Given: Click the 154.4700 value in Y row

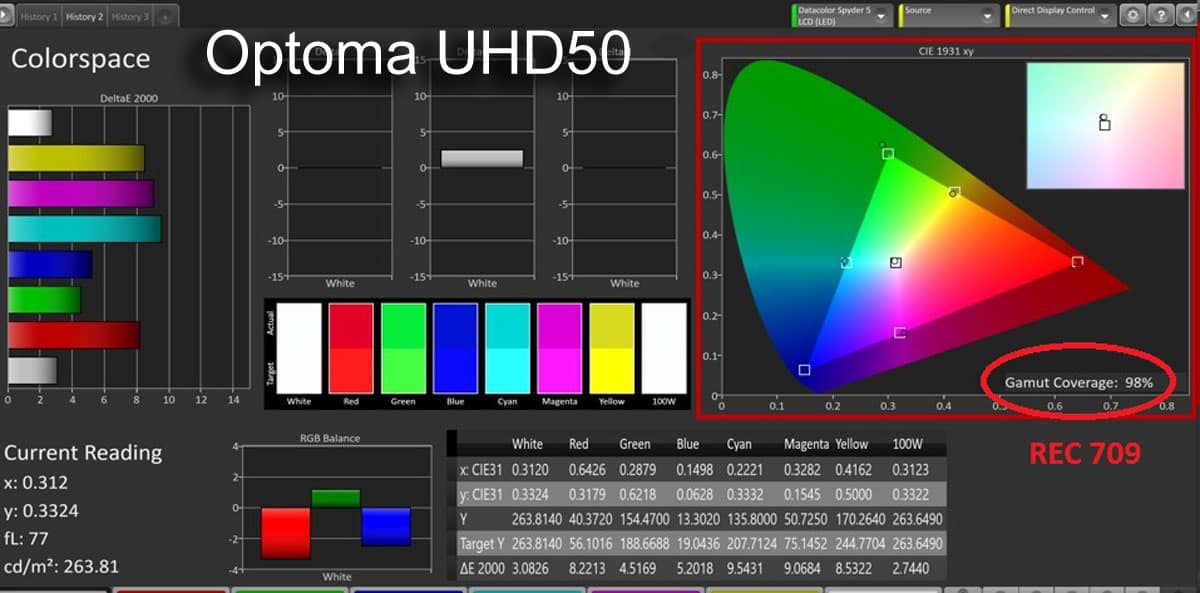Looking at the screenshot, I should pyautogui.click(x=645, y=519).
